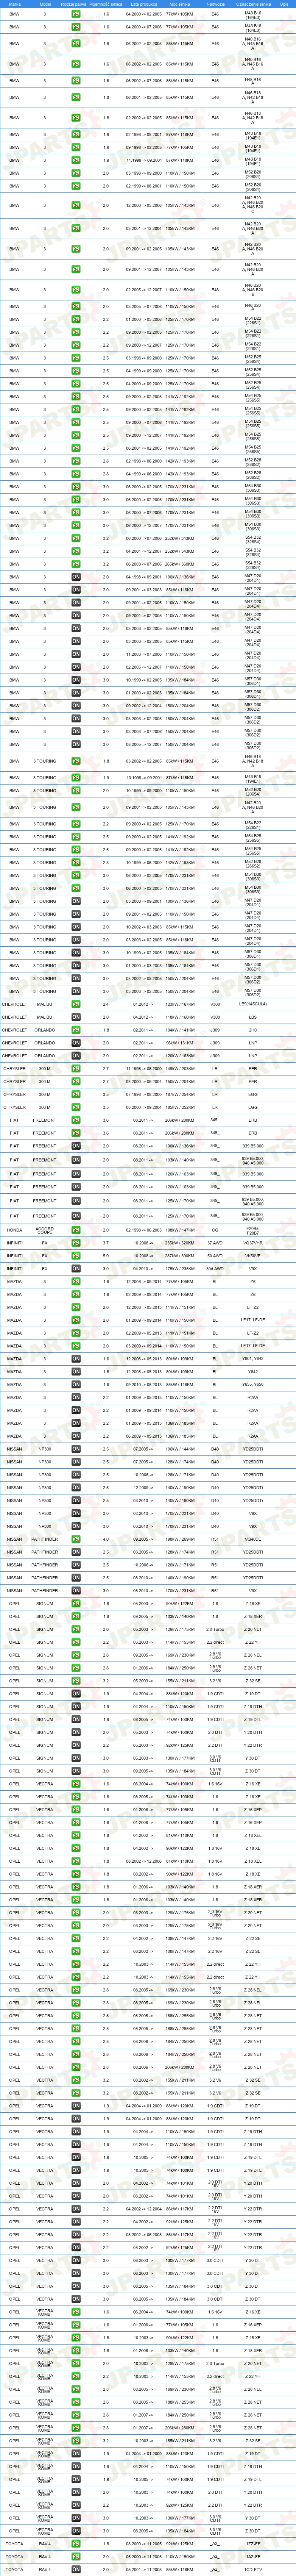This screenshot has height=2576, width=296.
Task: Click the Oznaczenie silnika column header
Action: 253,4
